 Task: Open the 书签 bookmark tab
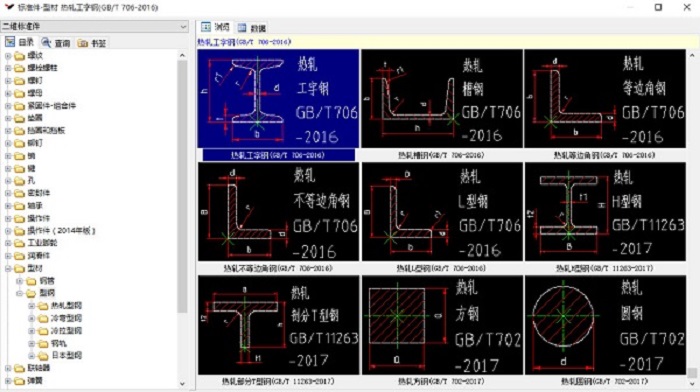pos(92,43)
